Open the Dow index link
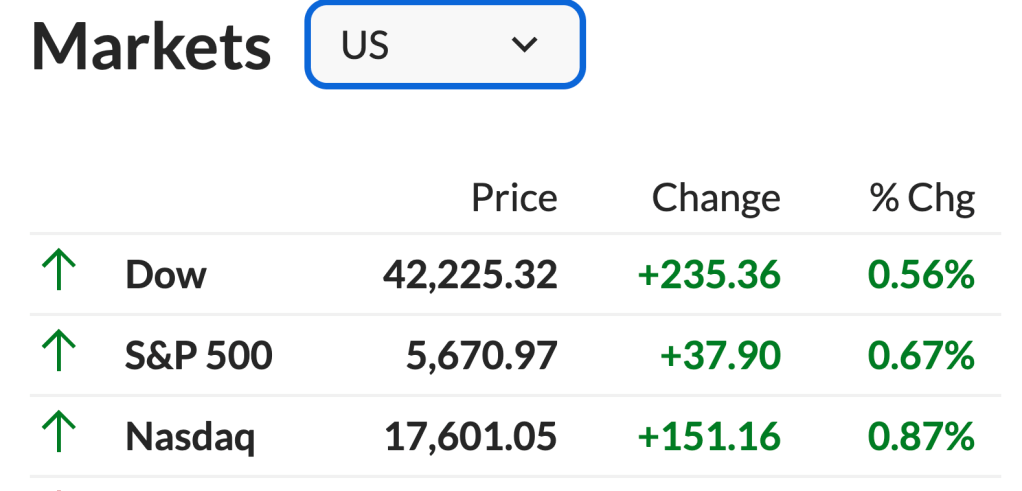Screen dimensions: 1022x491 (x=166, y=275)
